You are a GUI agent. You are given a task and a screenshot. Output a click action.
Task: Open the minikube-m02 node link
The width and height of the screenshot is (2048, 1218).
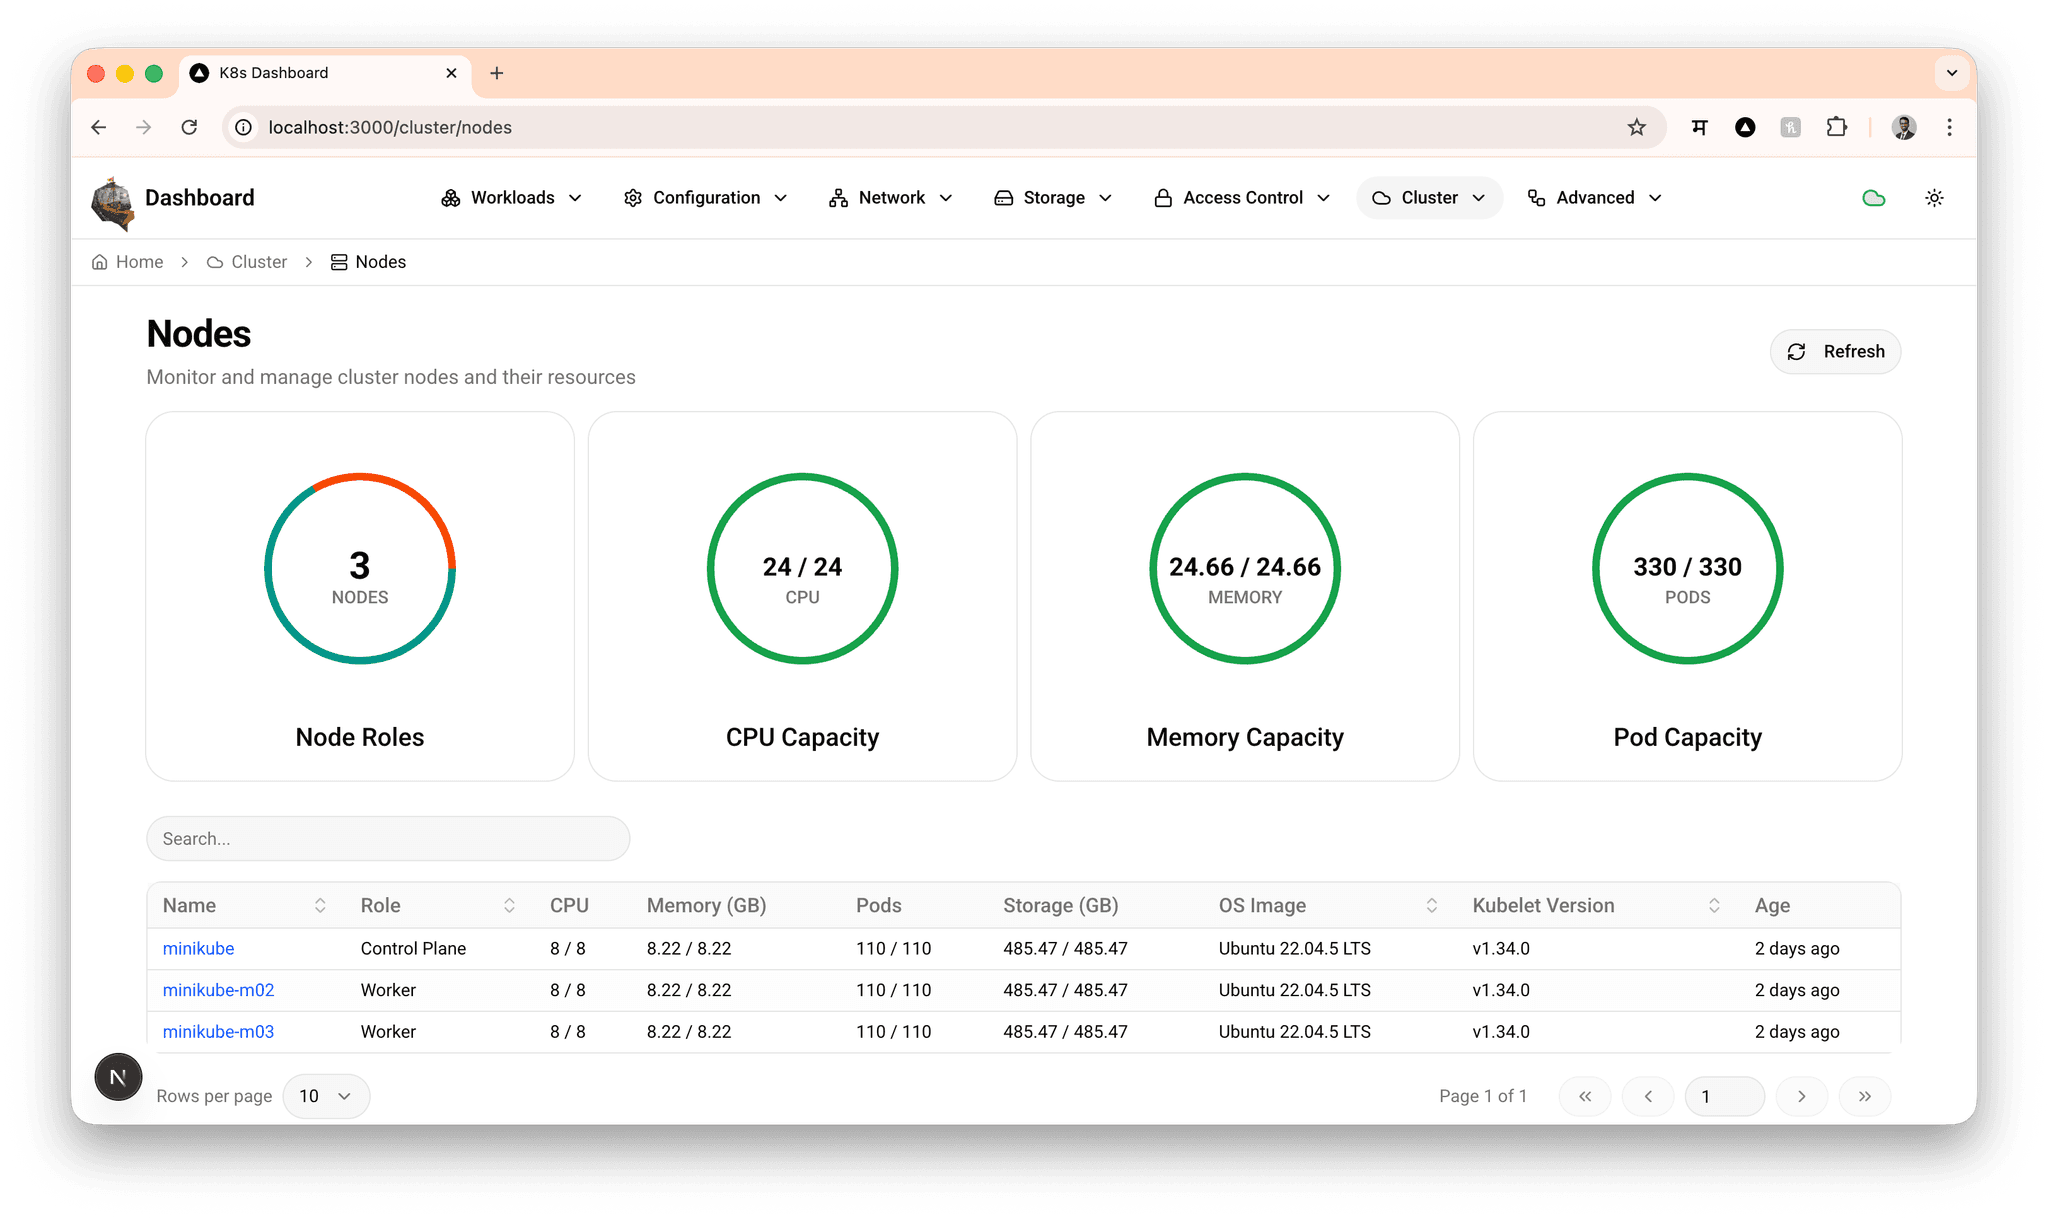click(218, 990)
